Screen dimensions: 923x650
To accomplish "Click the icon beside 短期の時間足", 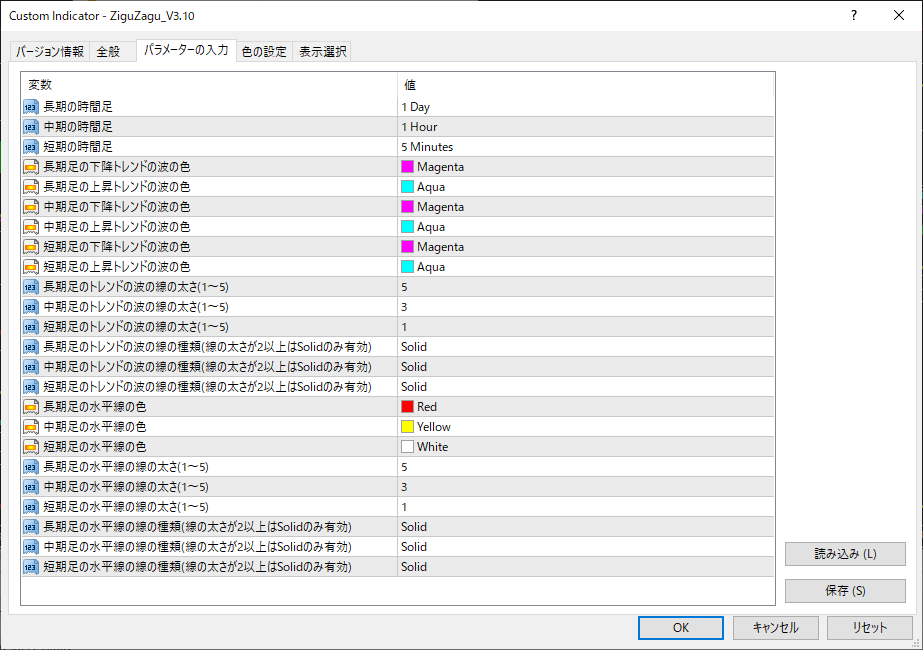I will click(x=31, y=147).
